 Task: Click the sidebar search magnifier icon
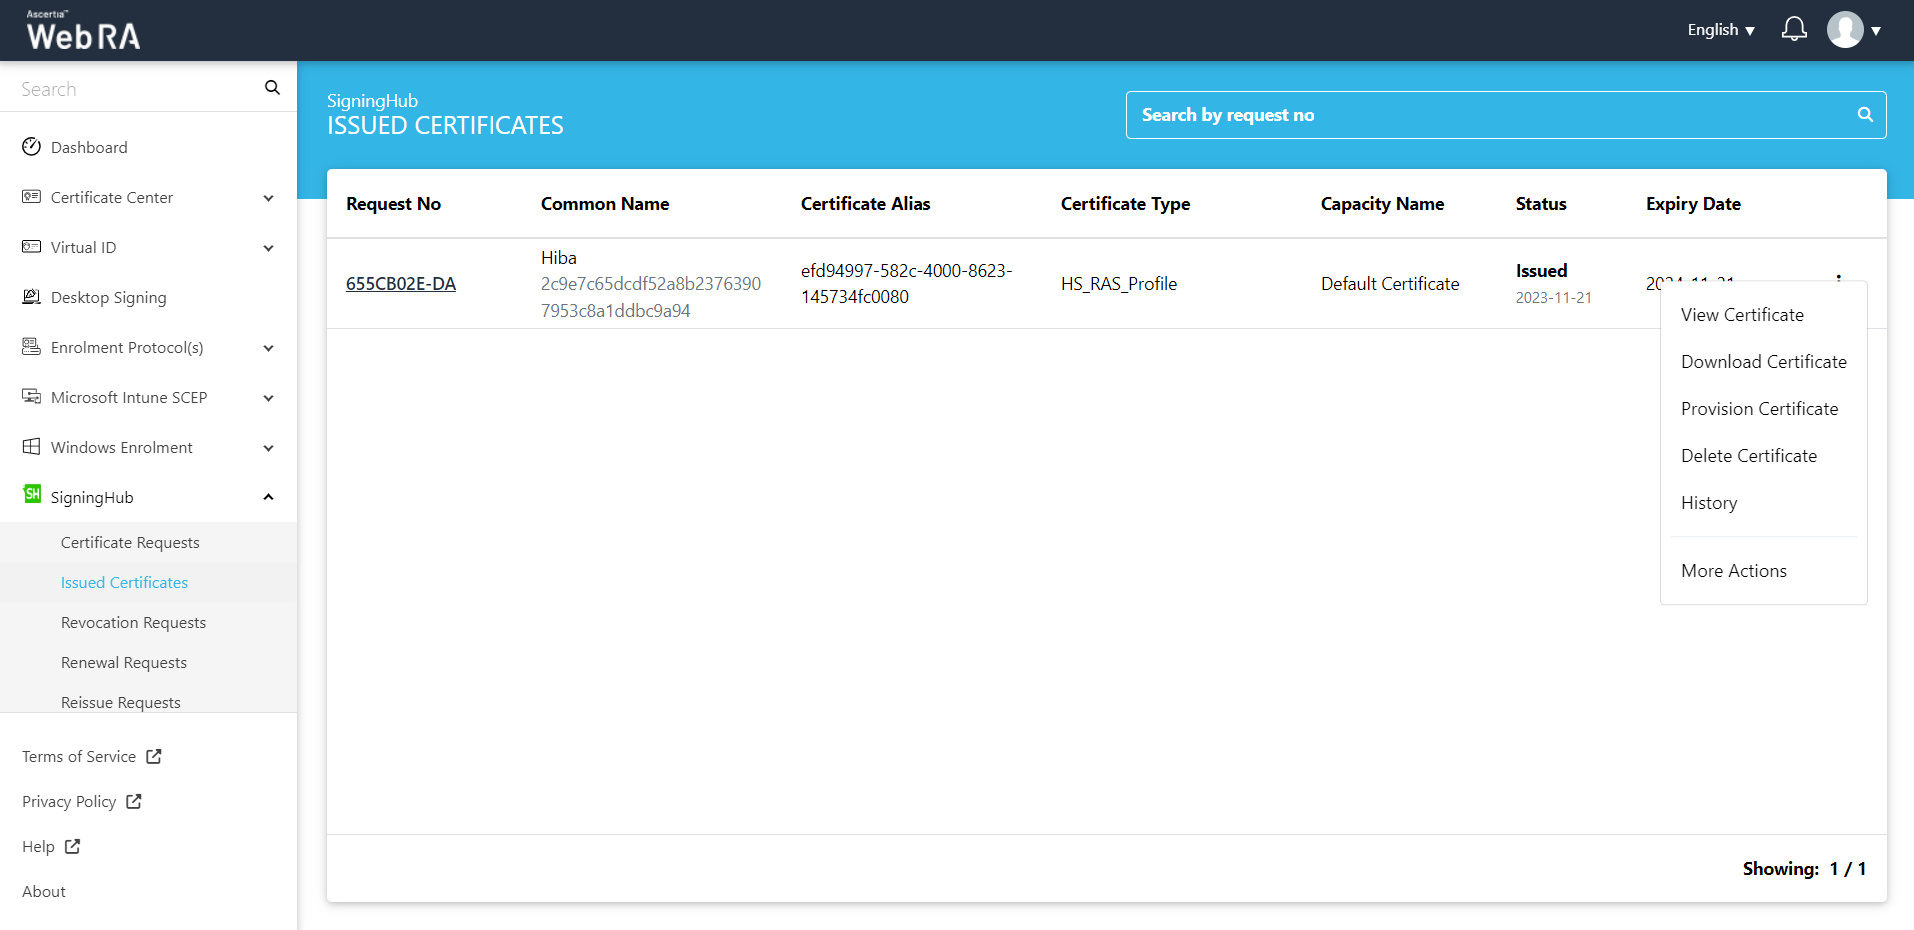[x=272, y=88]
